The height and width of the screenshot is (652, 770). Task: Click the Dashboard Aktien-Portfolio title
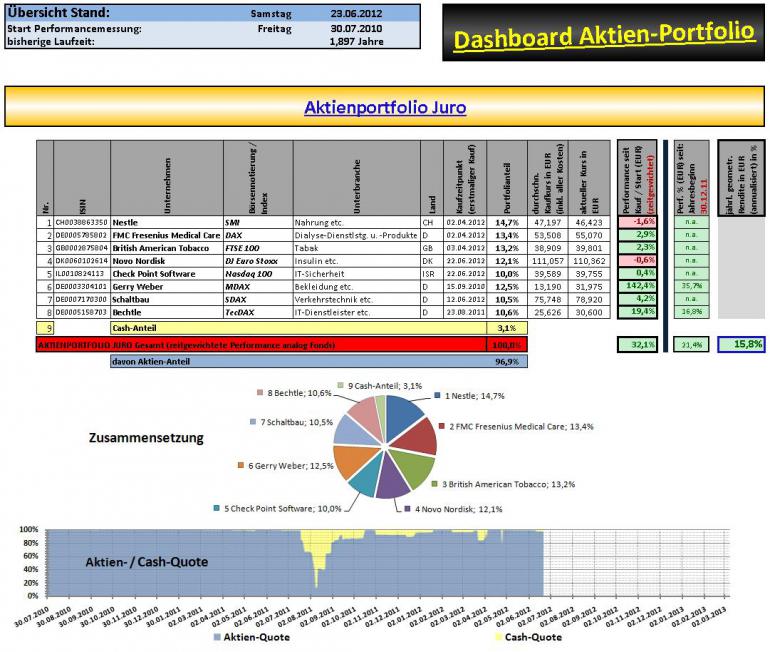tap(604, 35)
